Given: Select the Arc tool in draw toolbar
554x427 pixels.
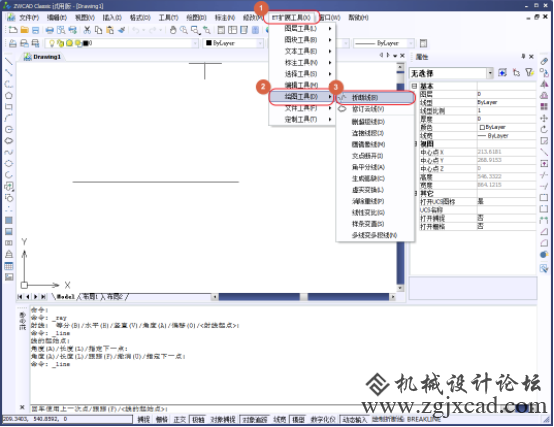Looking at the screenshot, I should click(9, 118).
